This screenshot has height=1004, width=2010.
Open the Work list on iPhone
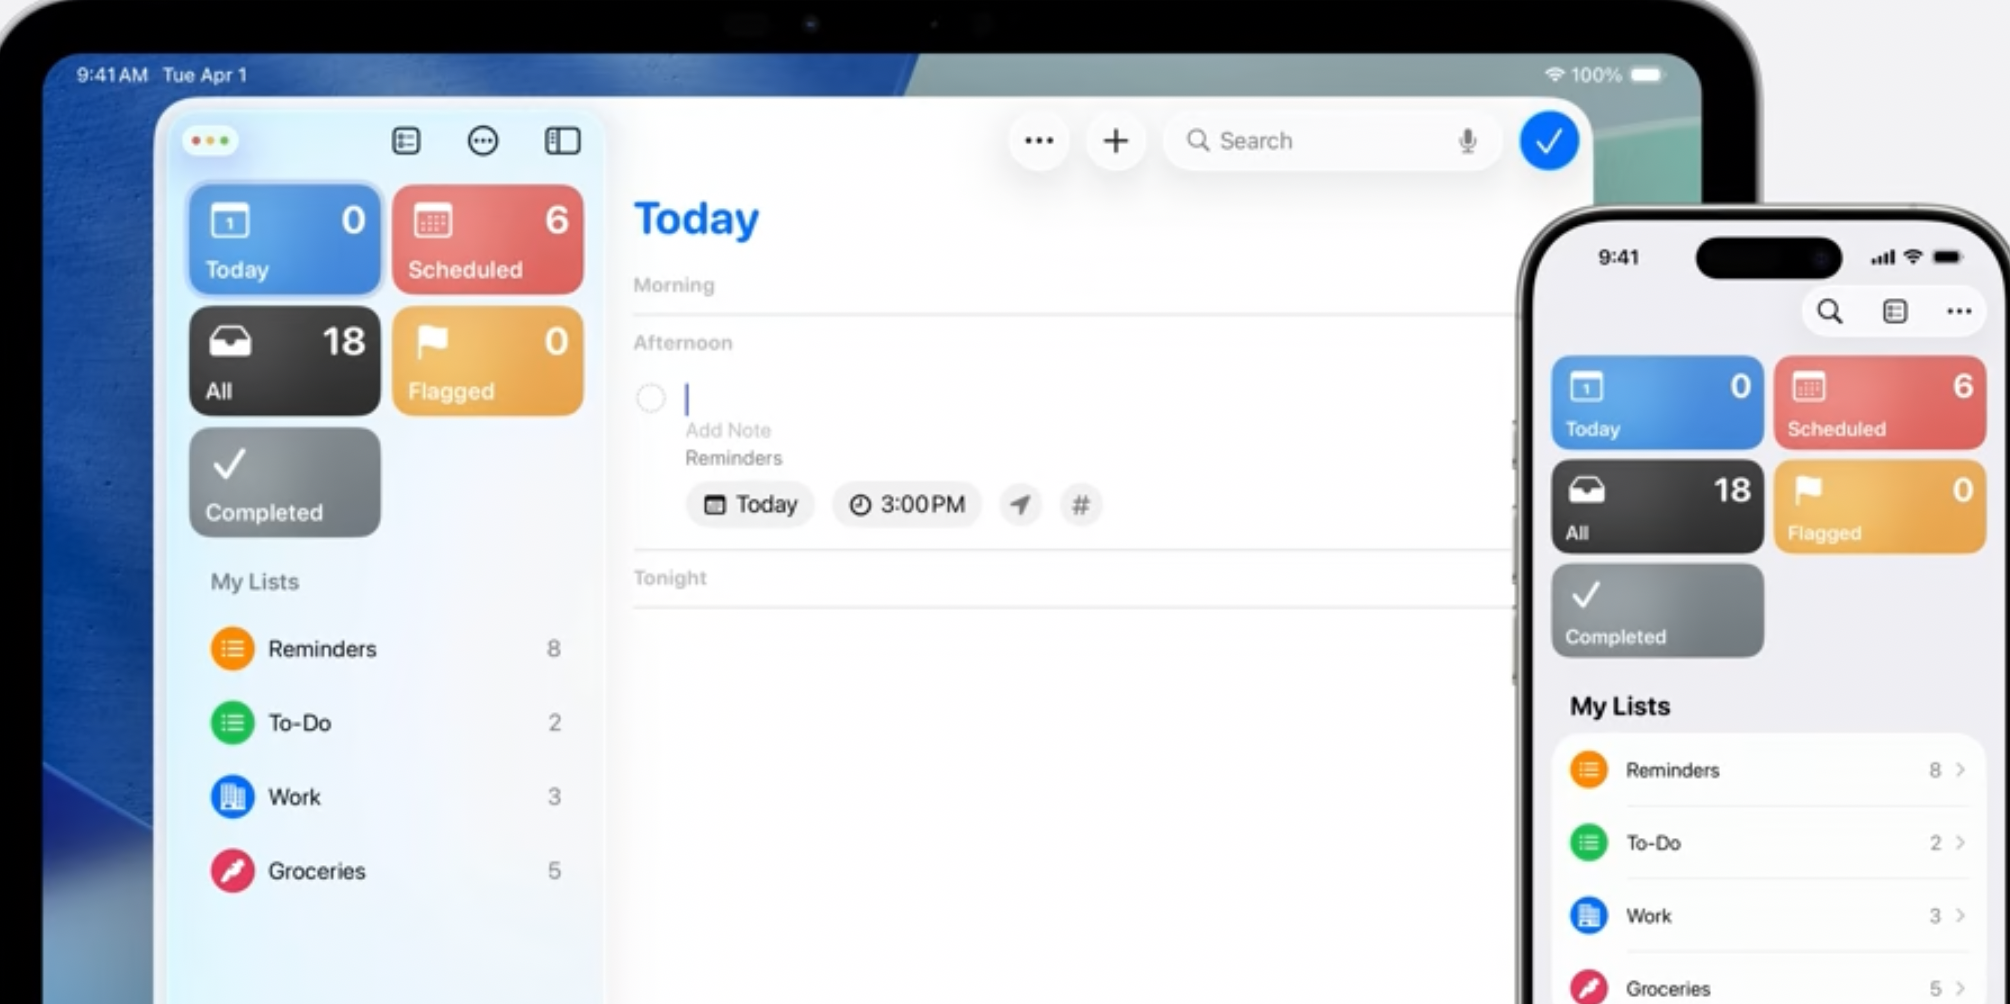pyautogui.click(x=1768, y=916)
